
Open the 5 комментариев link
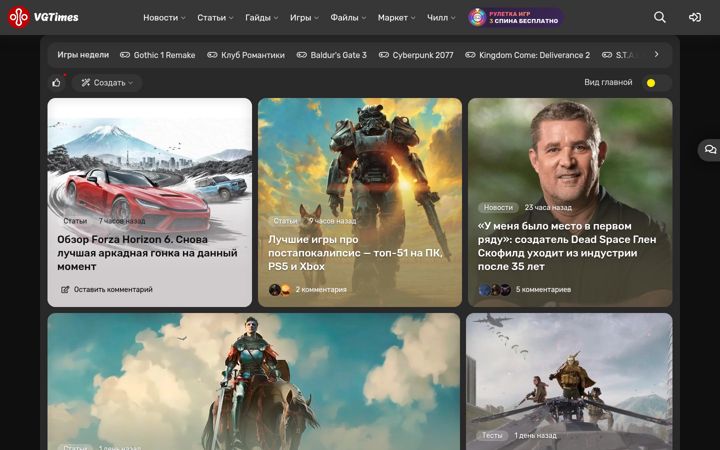543,290
